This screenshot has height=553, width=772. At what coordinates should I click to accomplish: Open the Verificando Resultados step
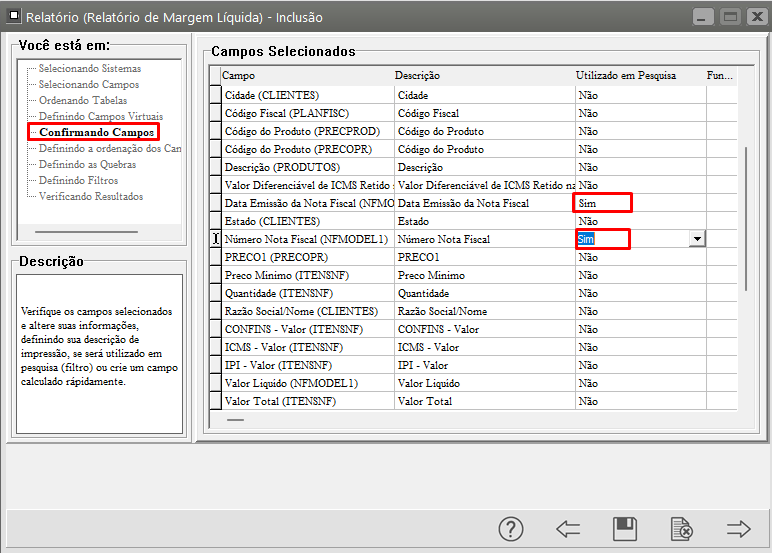click(x=90, y=196)
